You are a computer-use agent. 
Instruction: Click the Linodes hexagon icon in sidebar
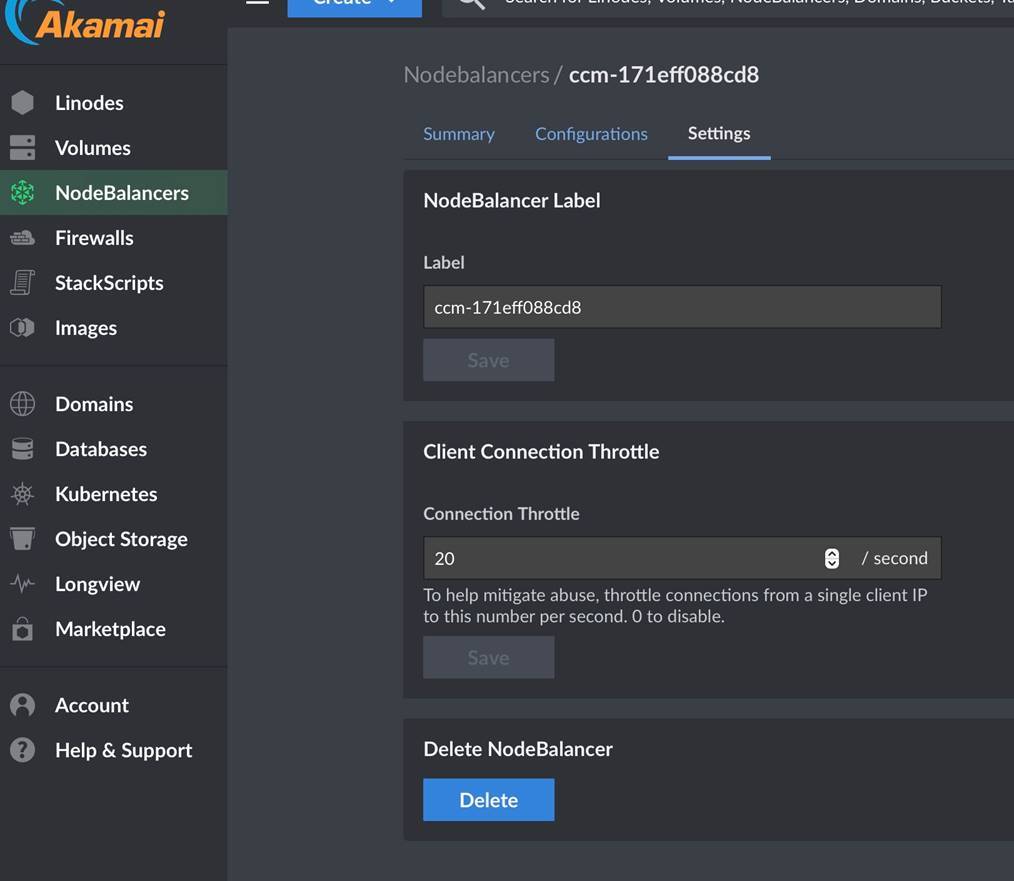coord(22,103)
